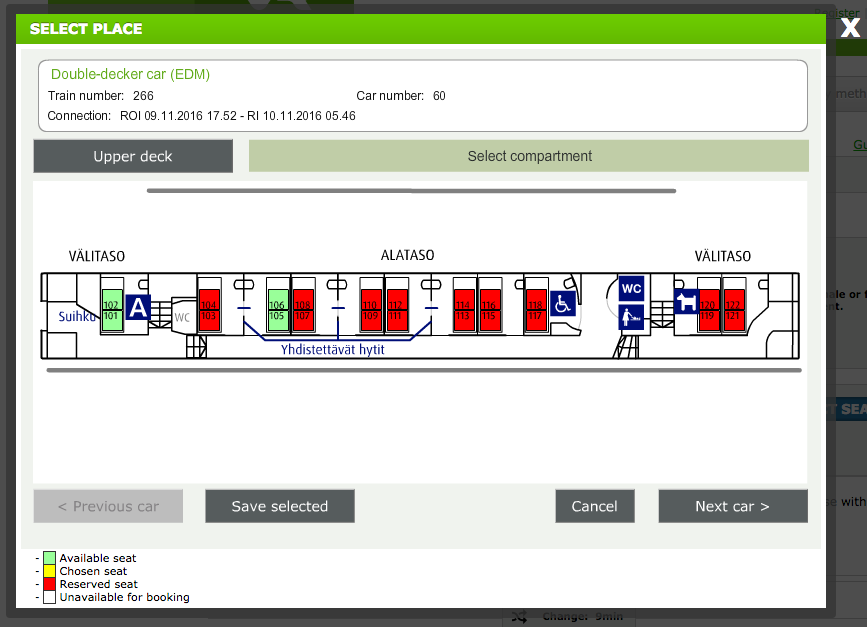Click reserved seat 108
The image size is (867, 627).
303,300
